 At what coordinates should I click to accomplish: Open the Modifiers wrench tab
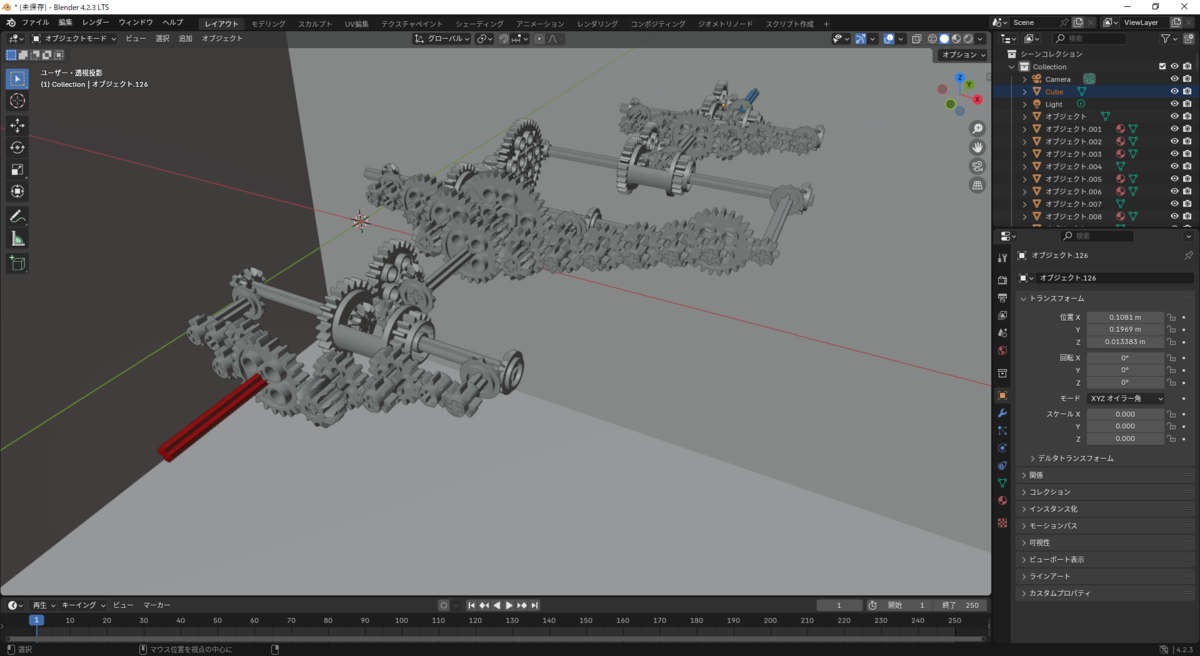tap(1002, 413)
